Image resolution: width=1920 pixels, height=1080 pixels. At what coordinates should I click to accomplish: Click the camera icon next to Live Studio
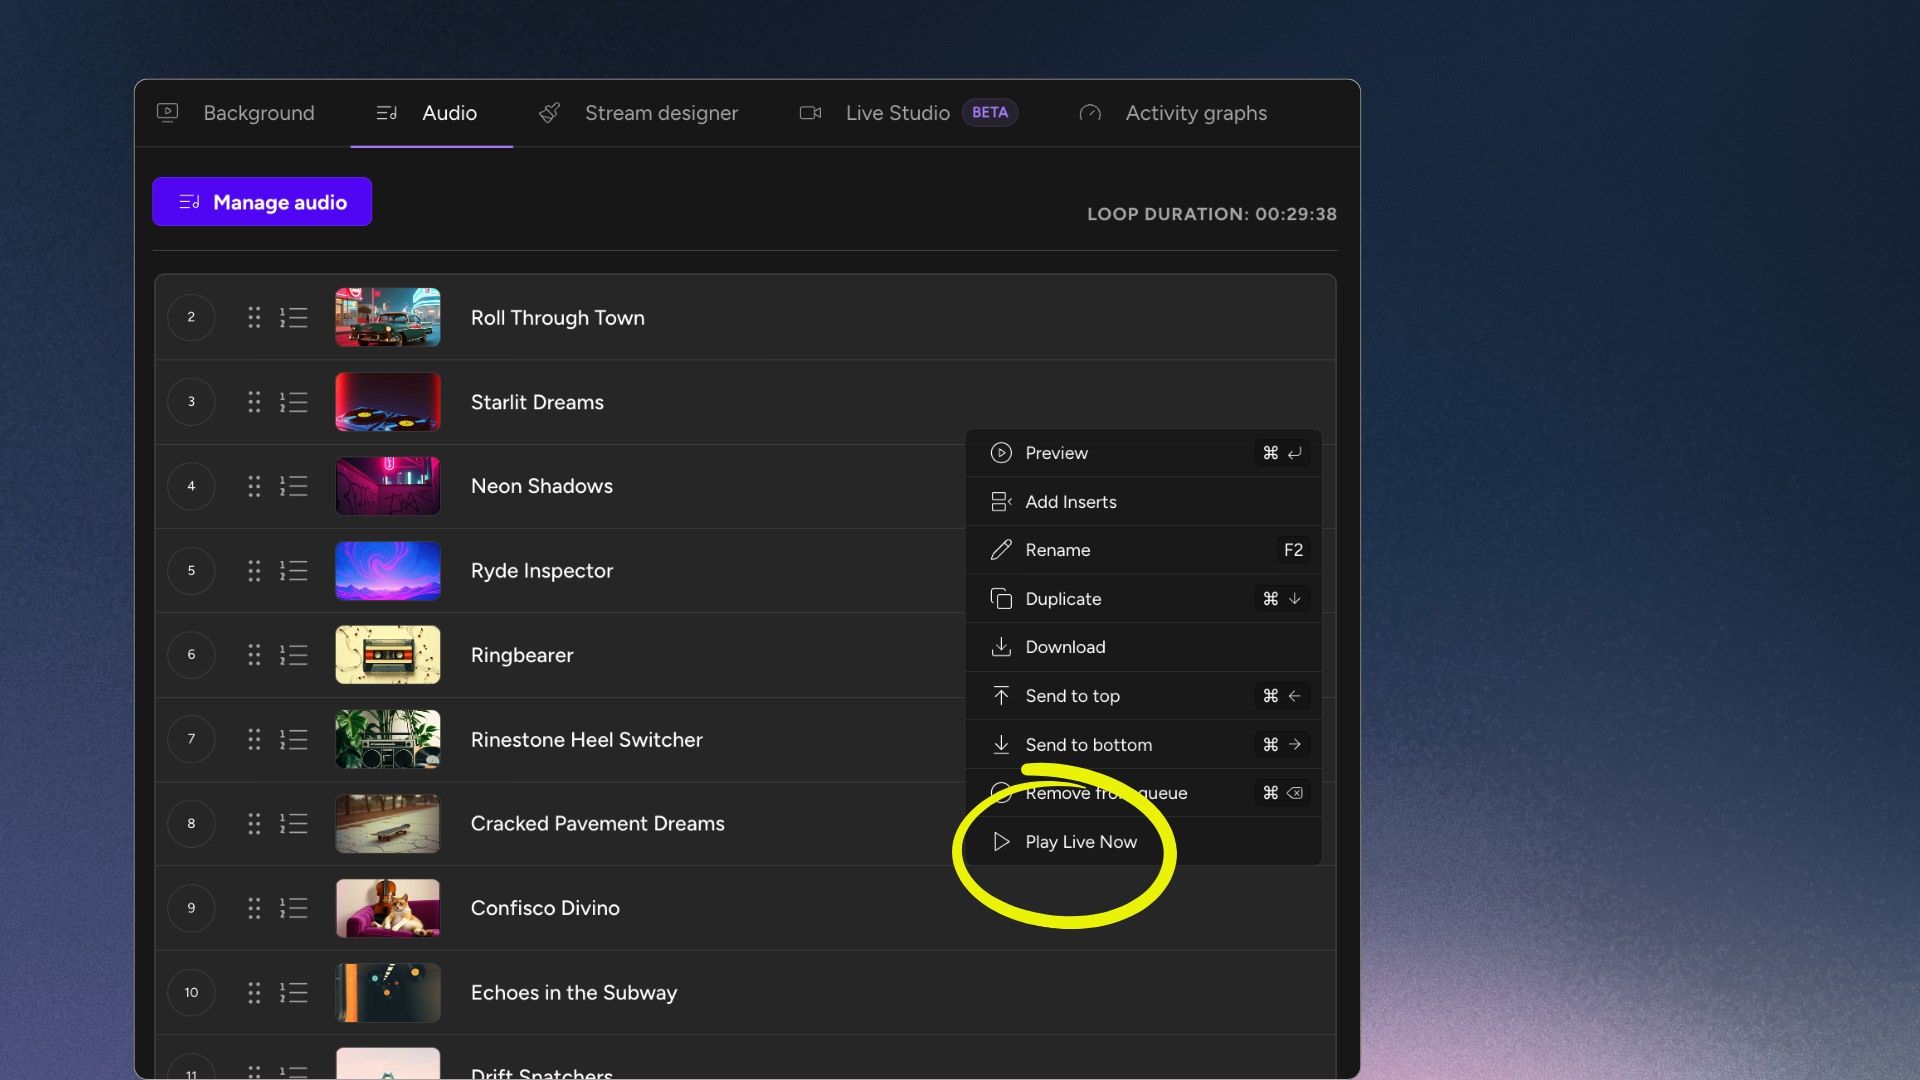tap(810, 113)
